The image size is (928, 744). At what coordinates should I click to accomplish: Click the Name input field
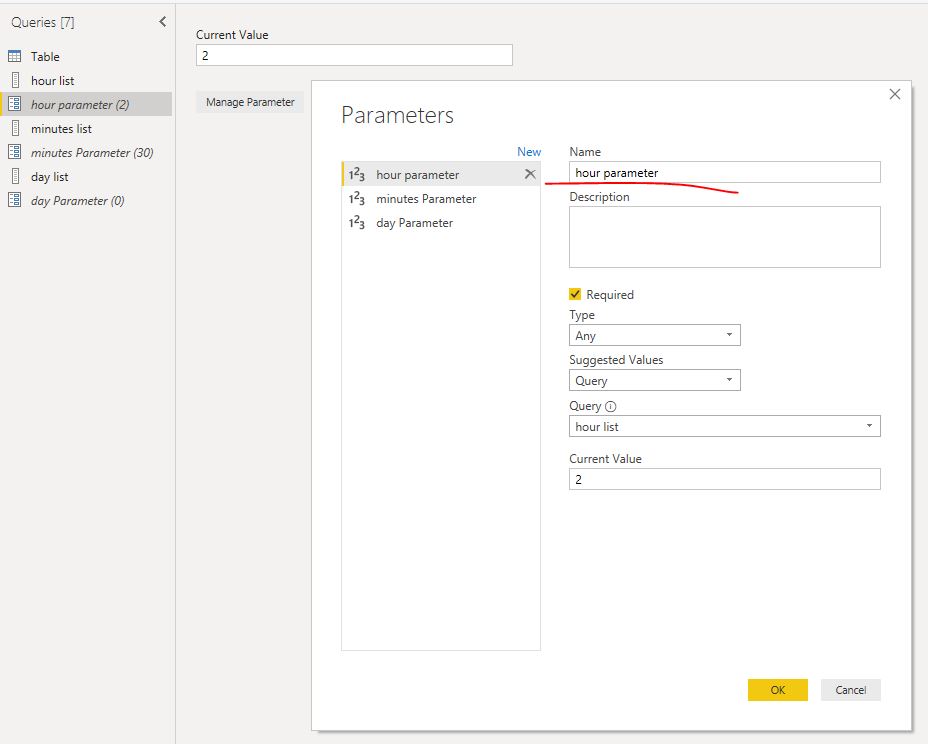point(724,172)
